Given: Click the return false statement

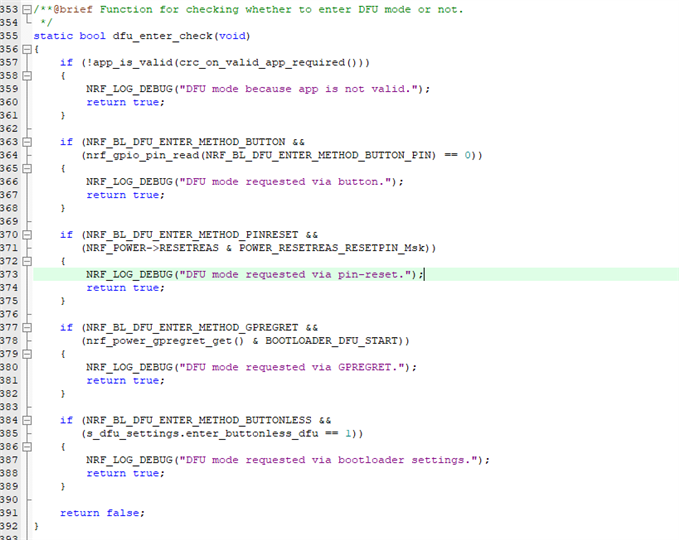Looking at the screenshot, I should [x=102, y=513].
